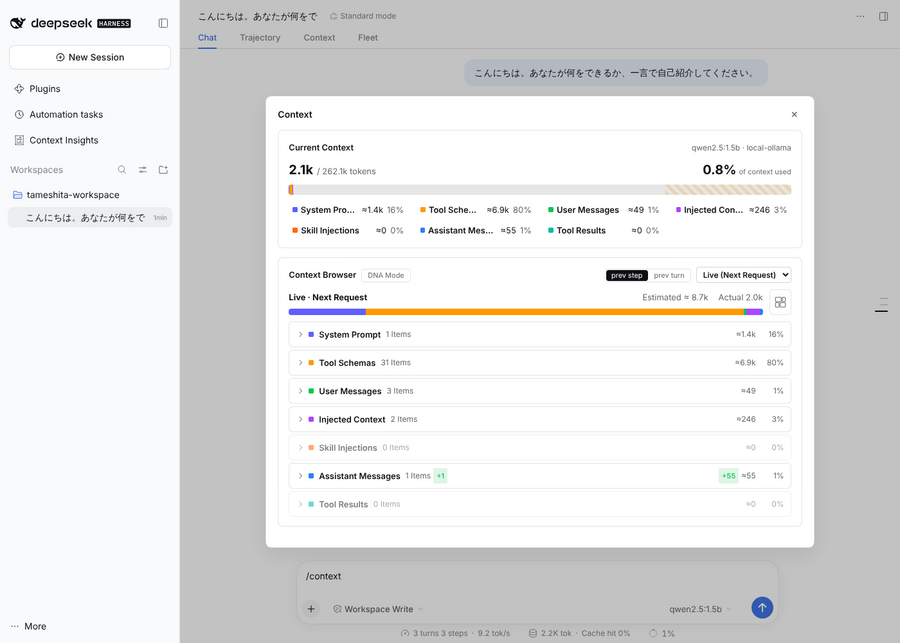The image size is (900, 643).
Task: Search workspaces with magnifier icon
Action: pos(122,169)
